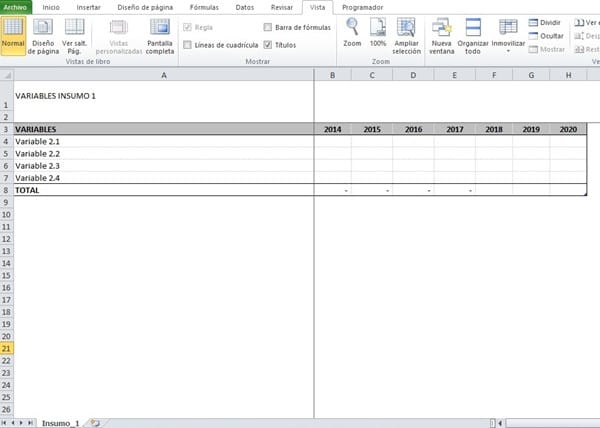
Task: Click Ocultar window button
Action: pos(546,36)
